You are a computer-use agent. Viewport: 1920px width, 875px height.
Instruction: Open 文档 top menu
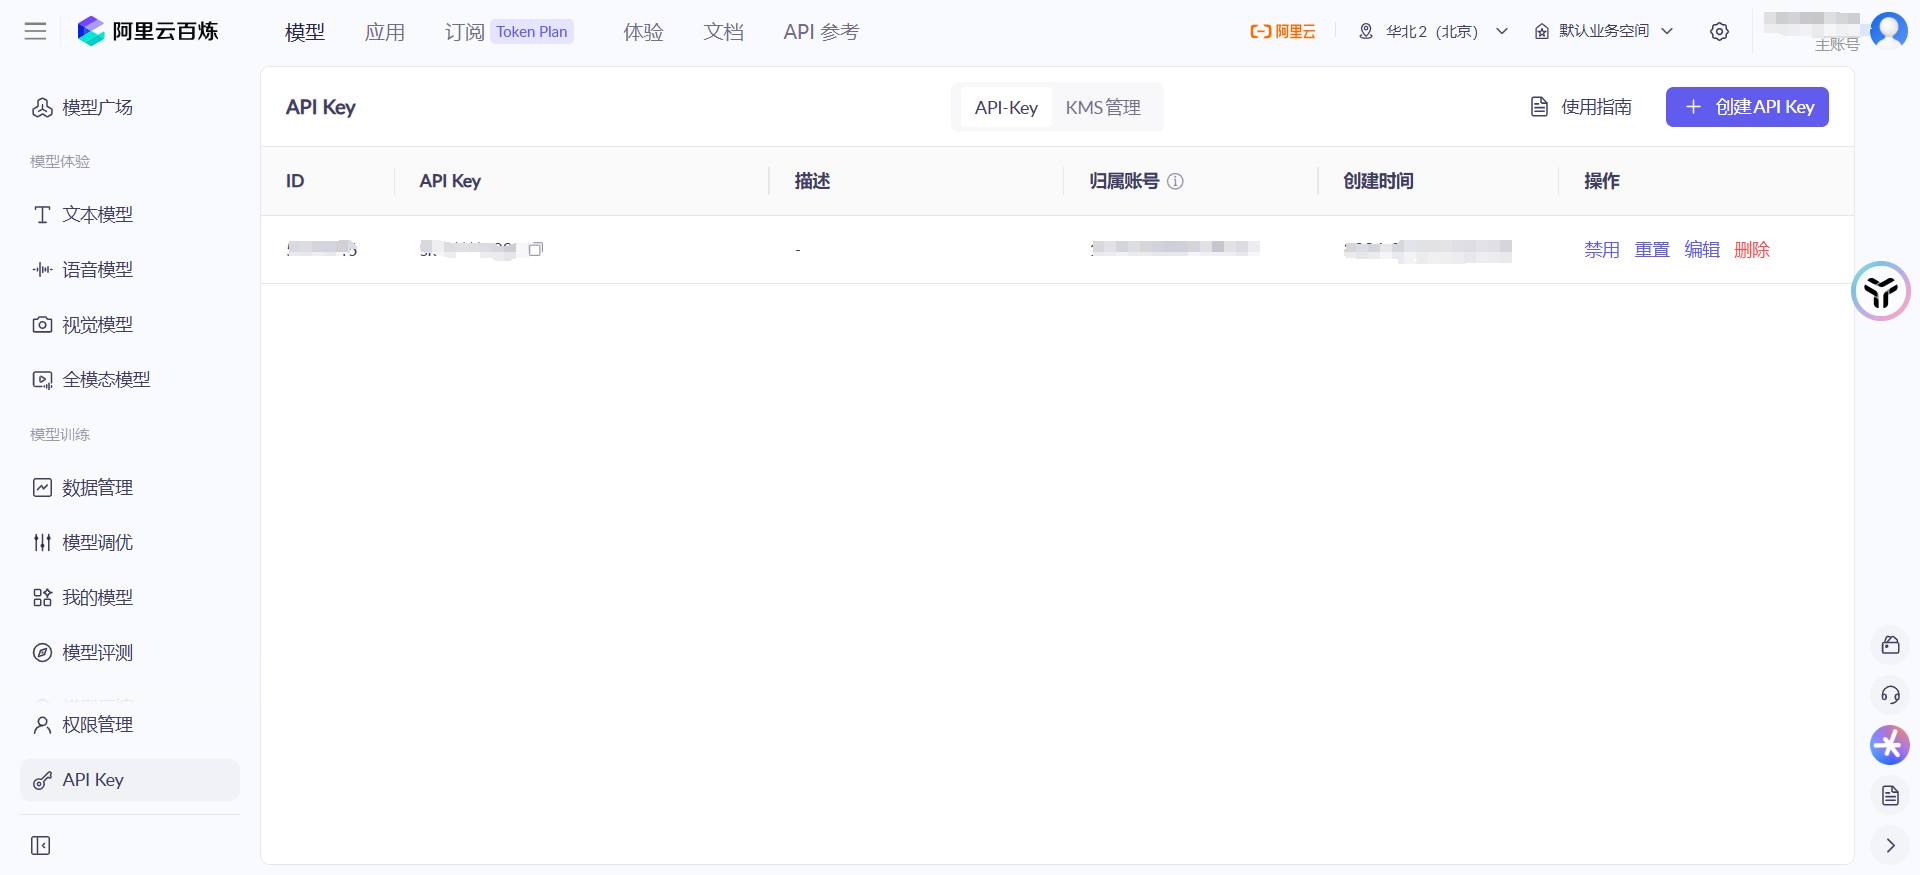point(724,32)
